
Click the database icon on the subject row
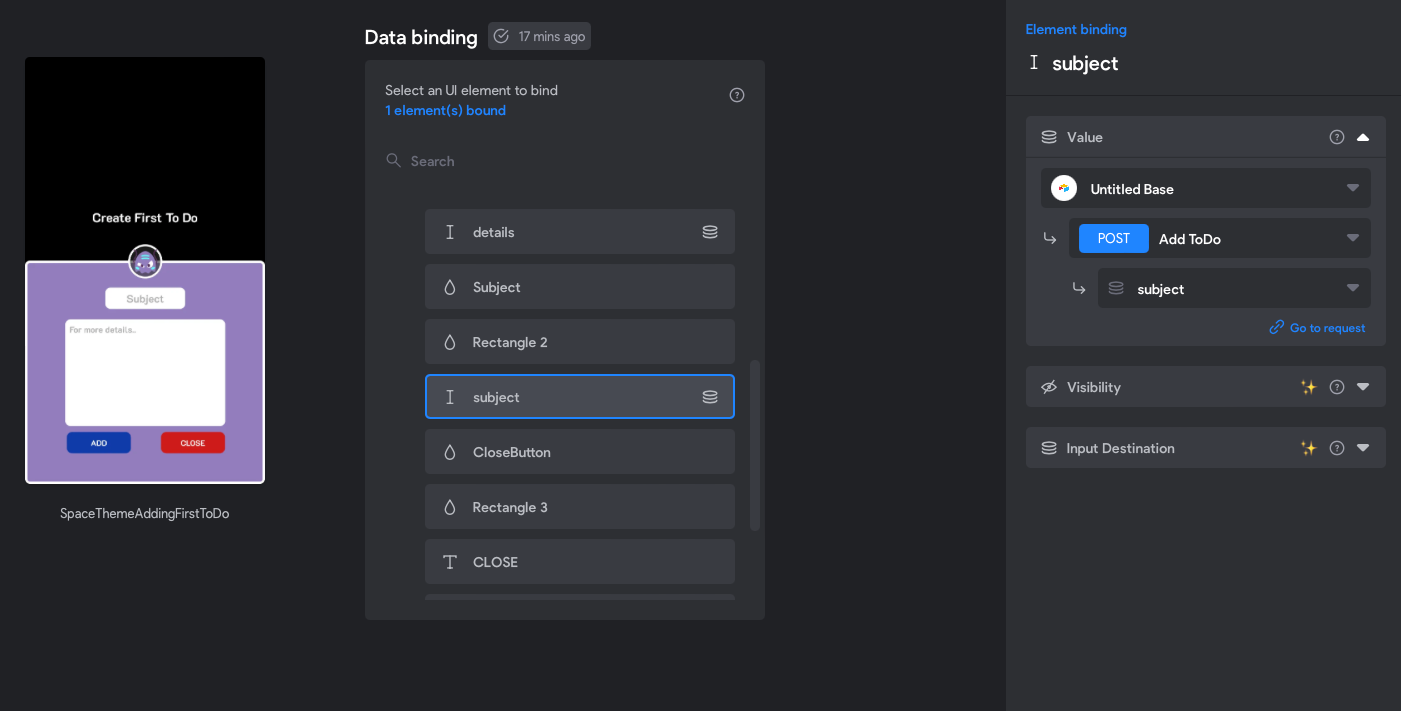point(710,397)
